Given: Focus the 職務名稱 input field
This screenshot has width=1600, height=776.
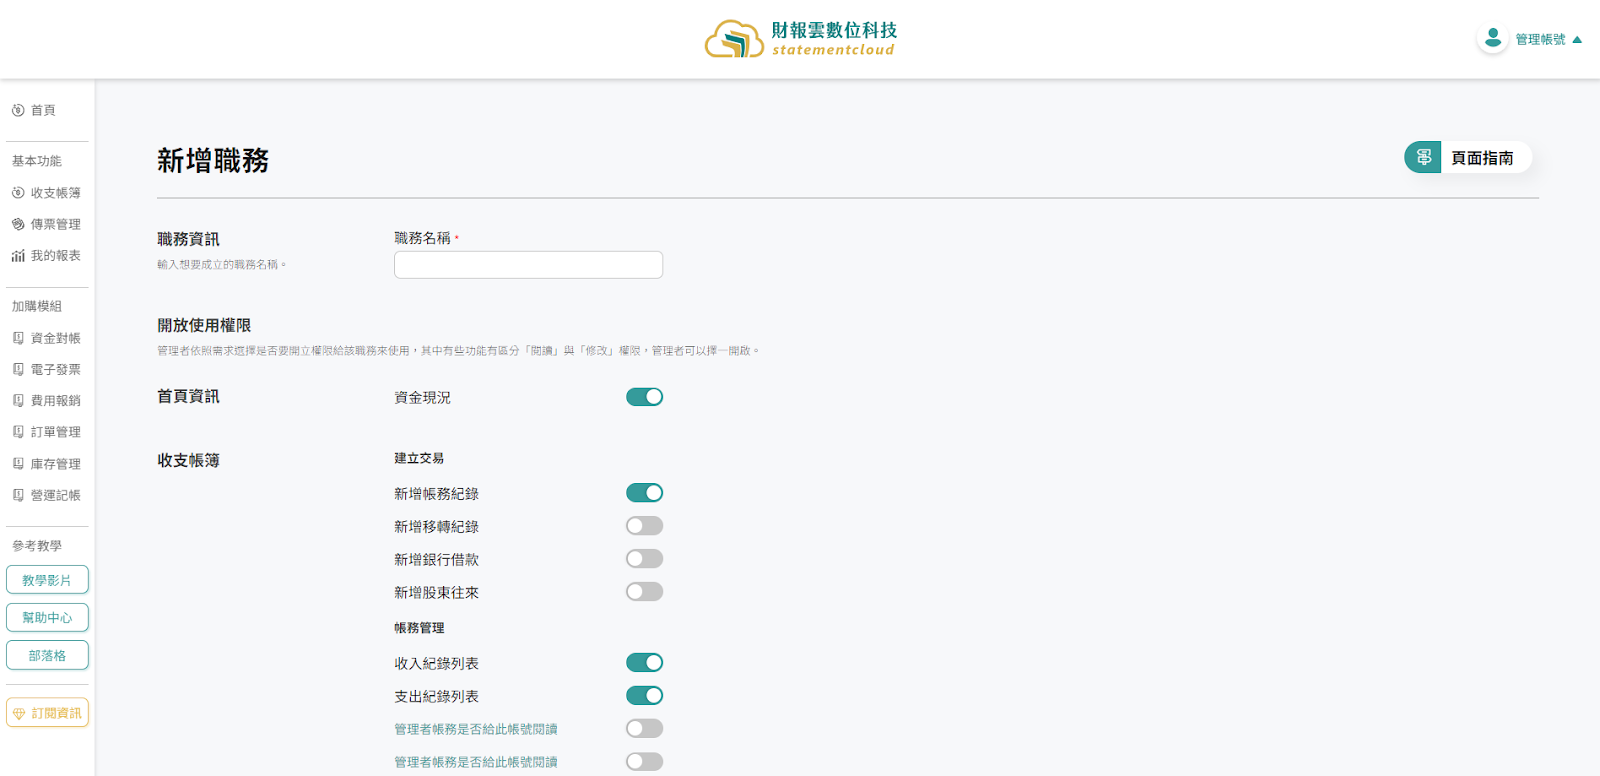Looking at the screenshot, I should 528,265.
